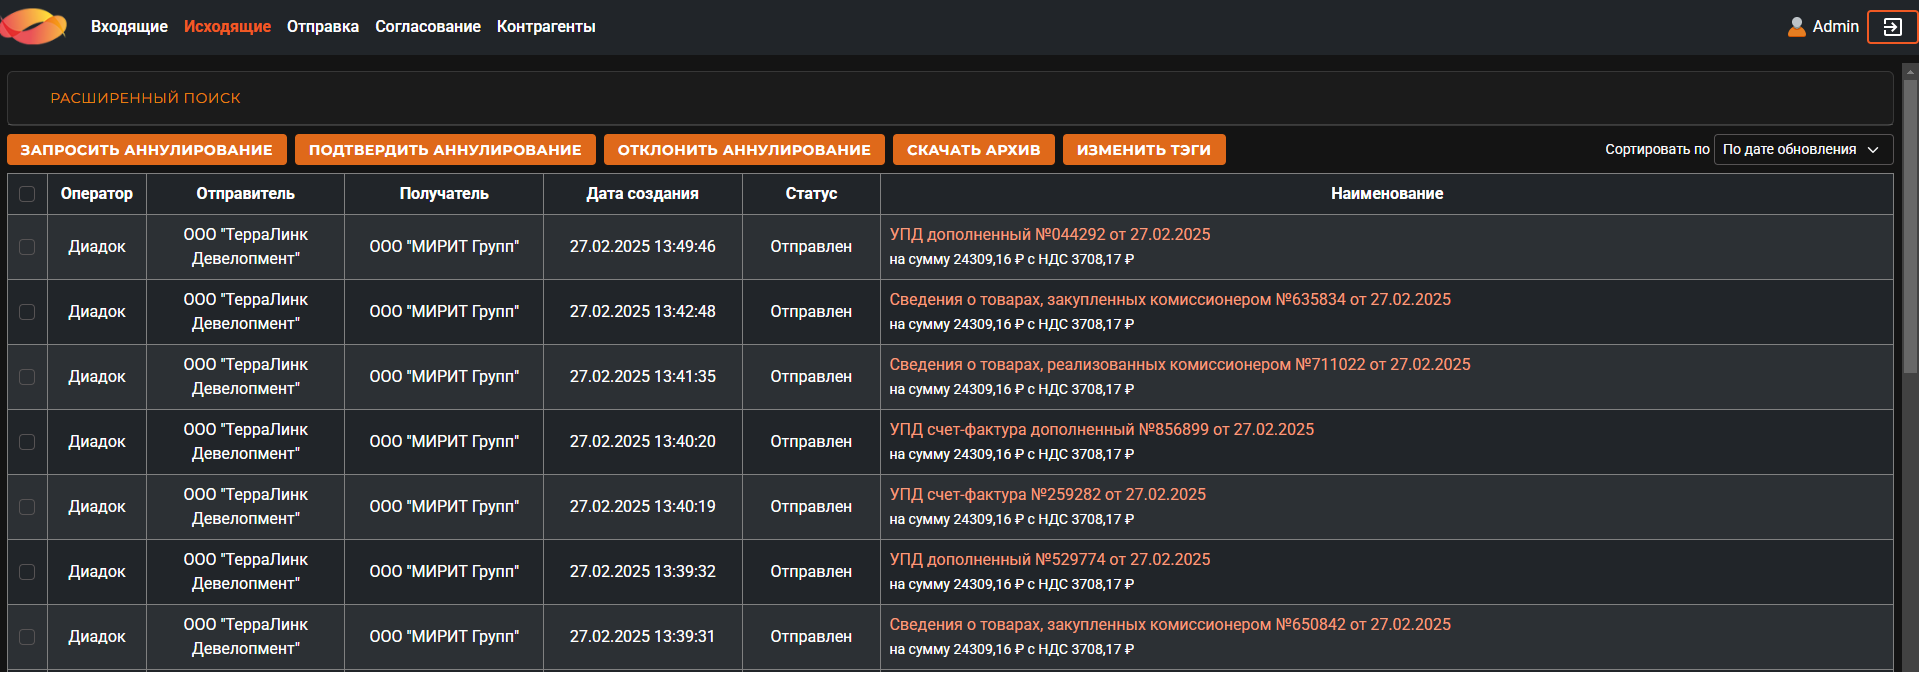The width and height of the screenshot is (1919, 674).
Task: Click the scrollbar up arrow
Action: [1910, 71]
